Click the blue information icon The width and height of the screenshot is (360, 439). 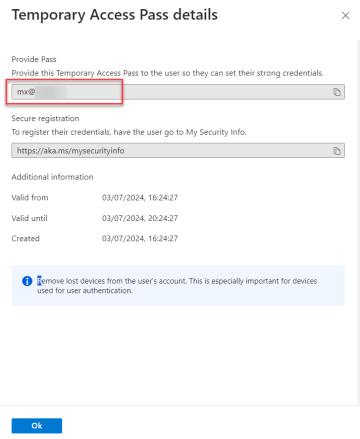point(27,281)
